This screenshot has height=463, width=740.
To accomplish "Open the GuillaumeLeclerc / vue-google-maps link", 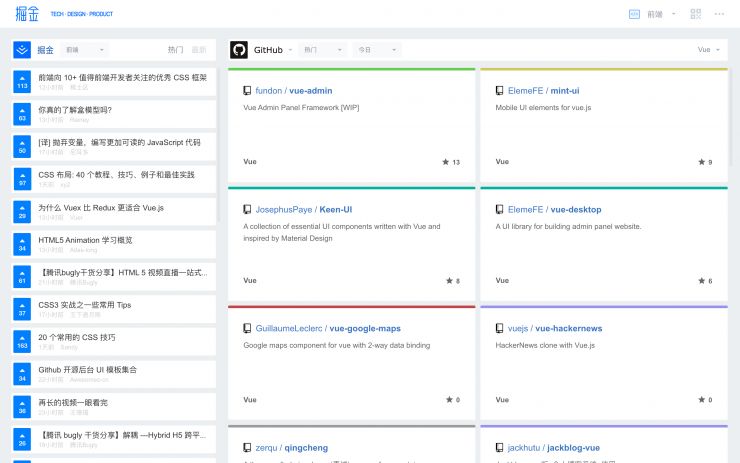I will (x=328, y=328).
